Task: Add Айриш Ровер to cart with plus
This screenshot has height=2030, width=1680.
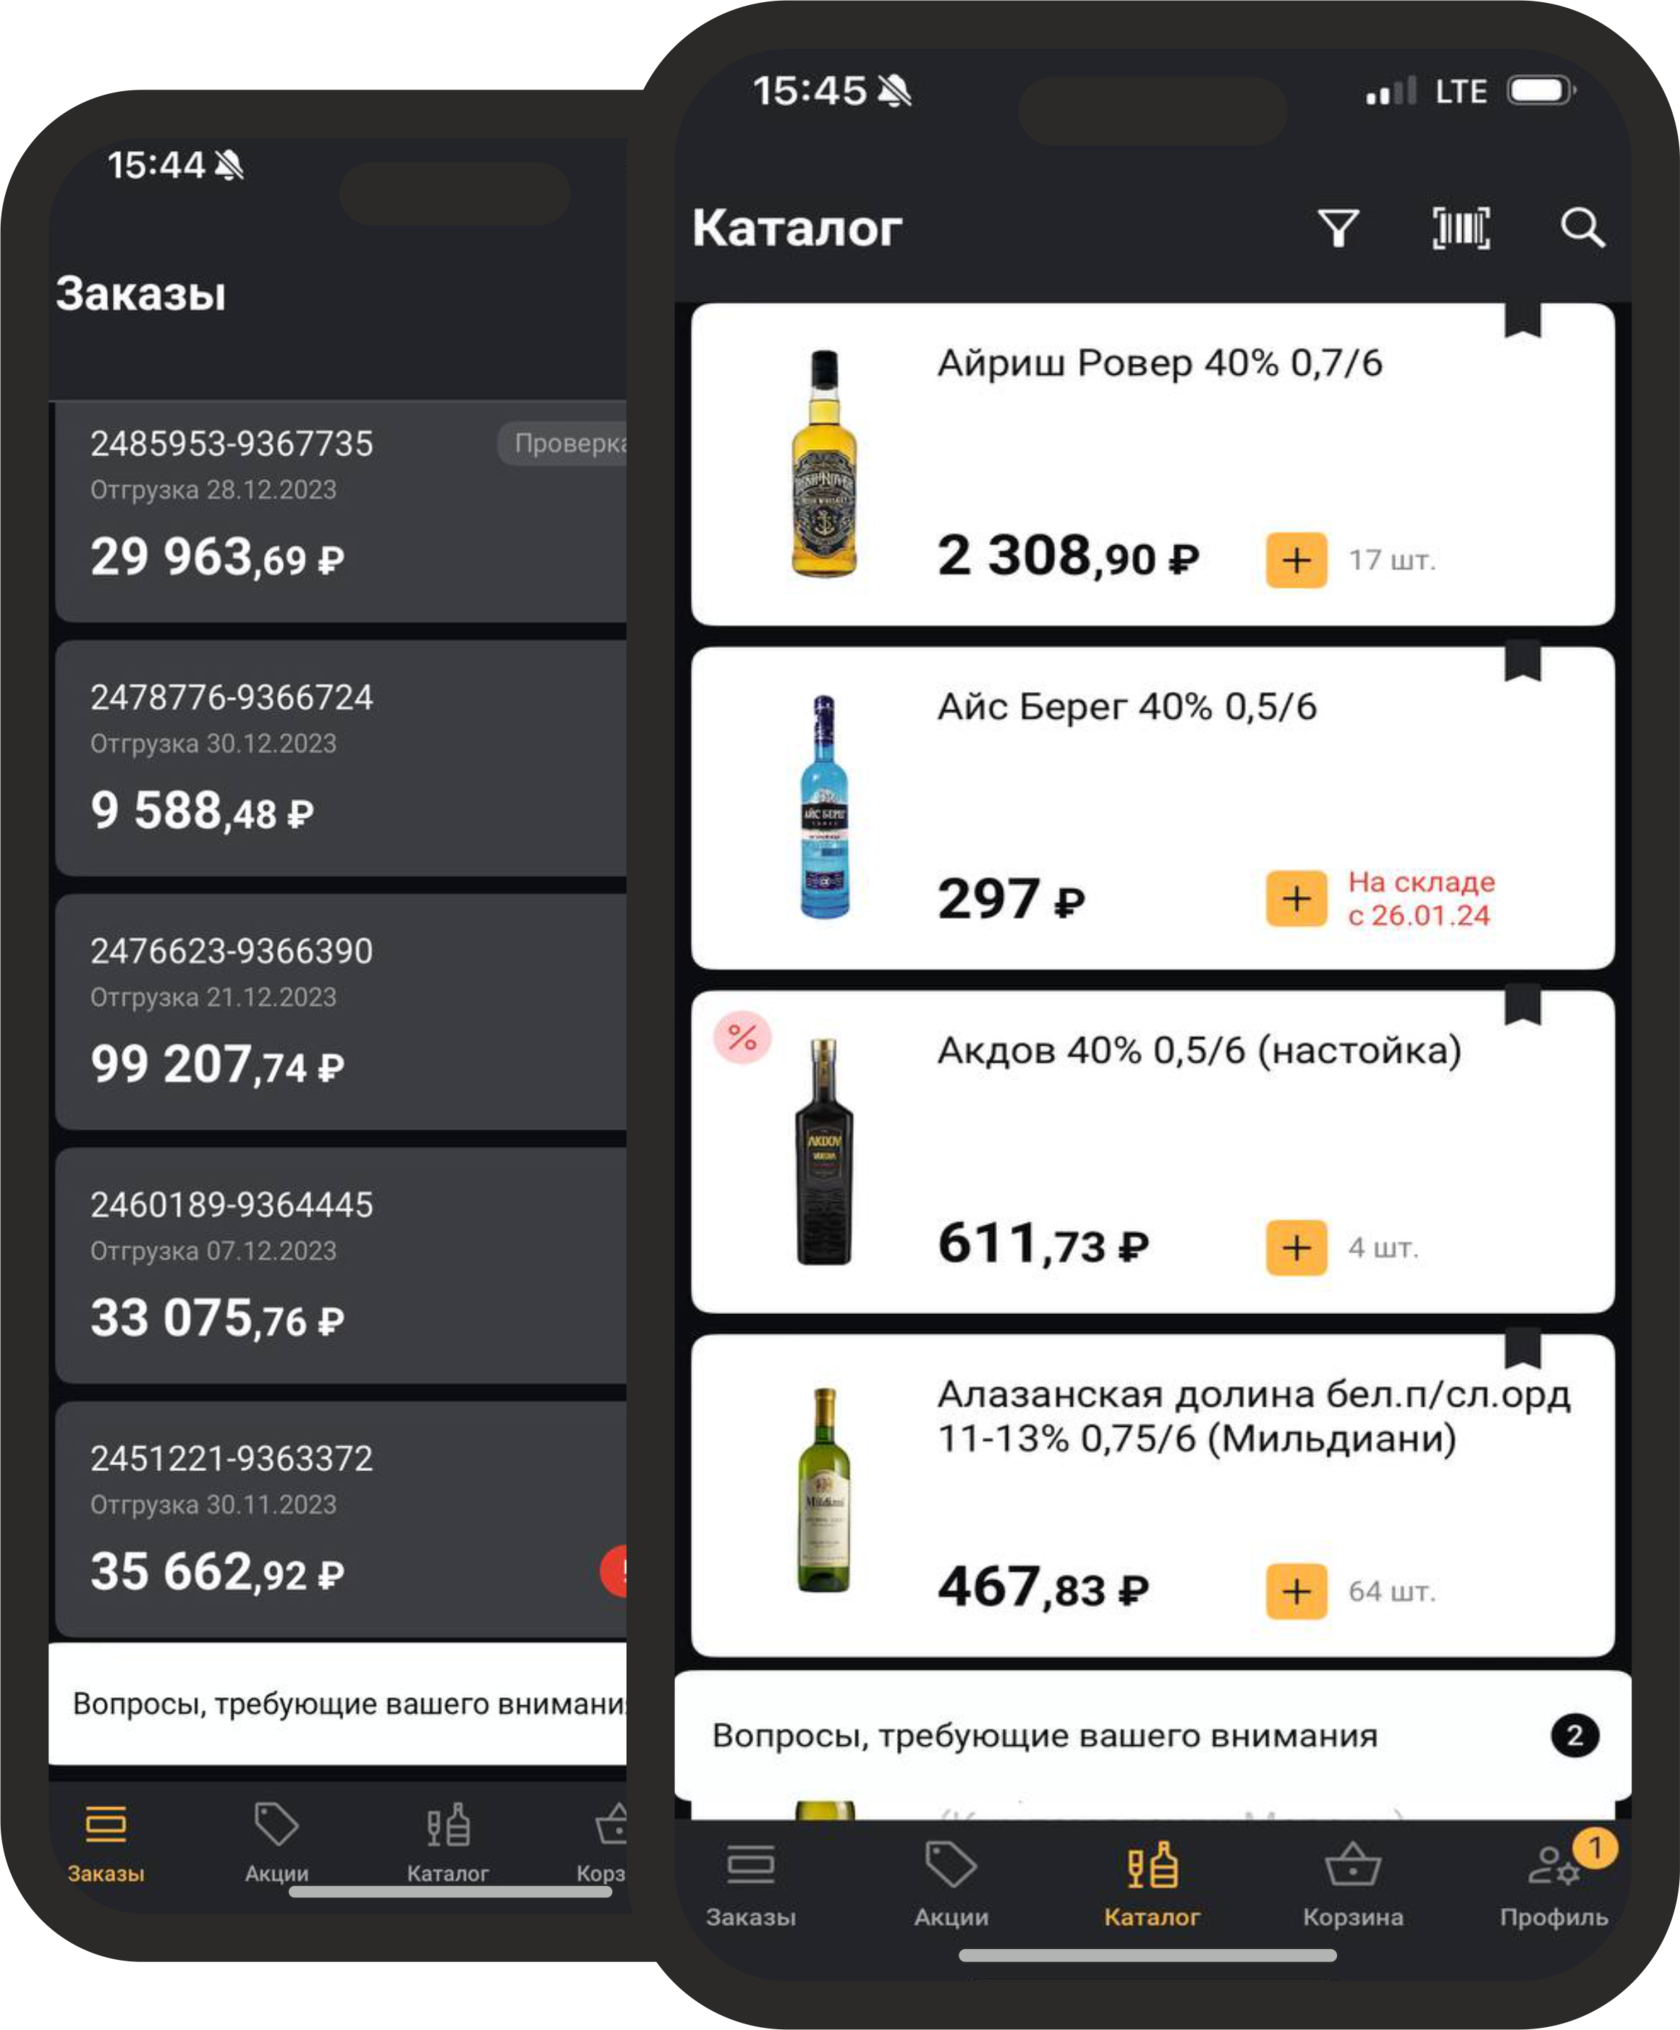Action: tap(1296, 560)
